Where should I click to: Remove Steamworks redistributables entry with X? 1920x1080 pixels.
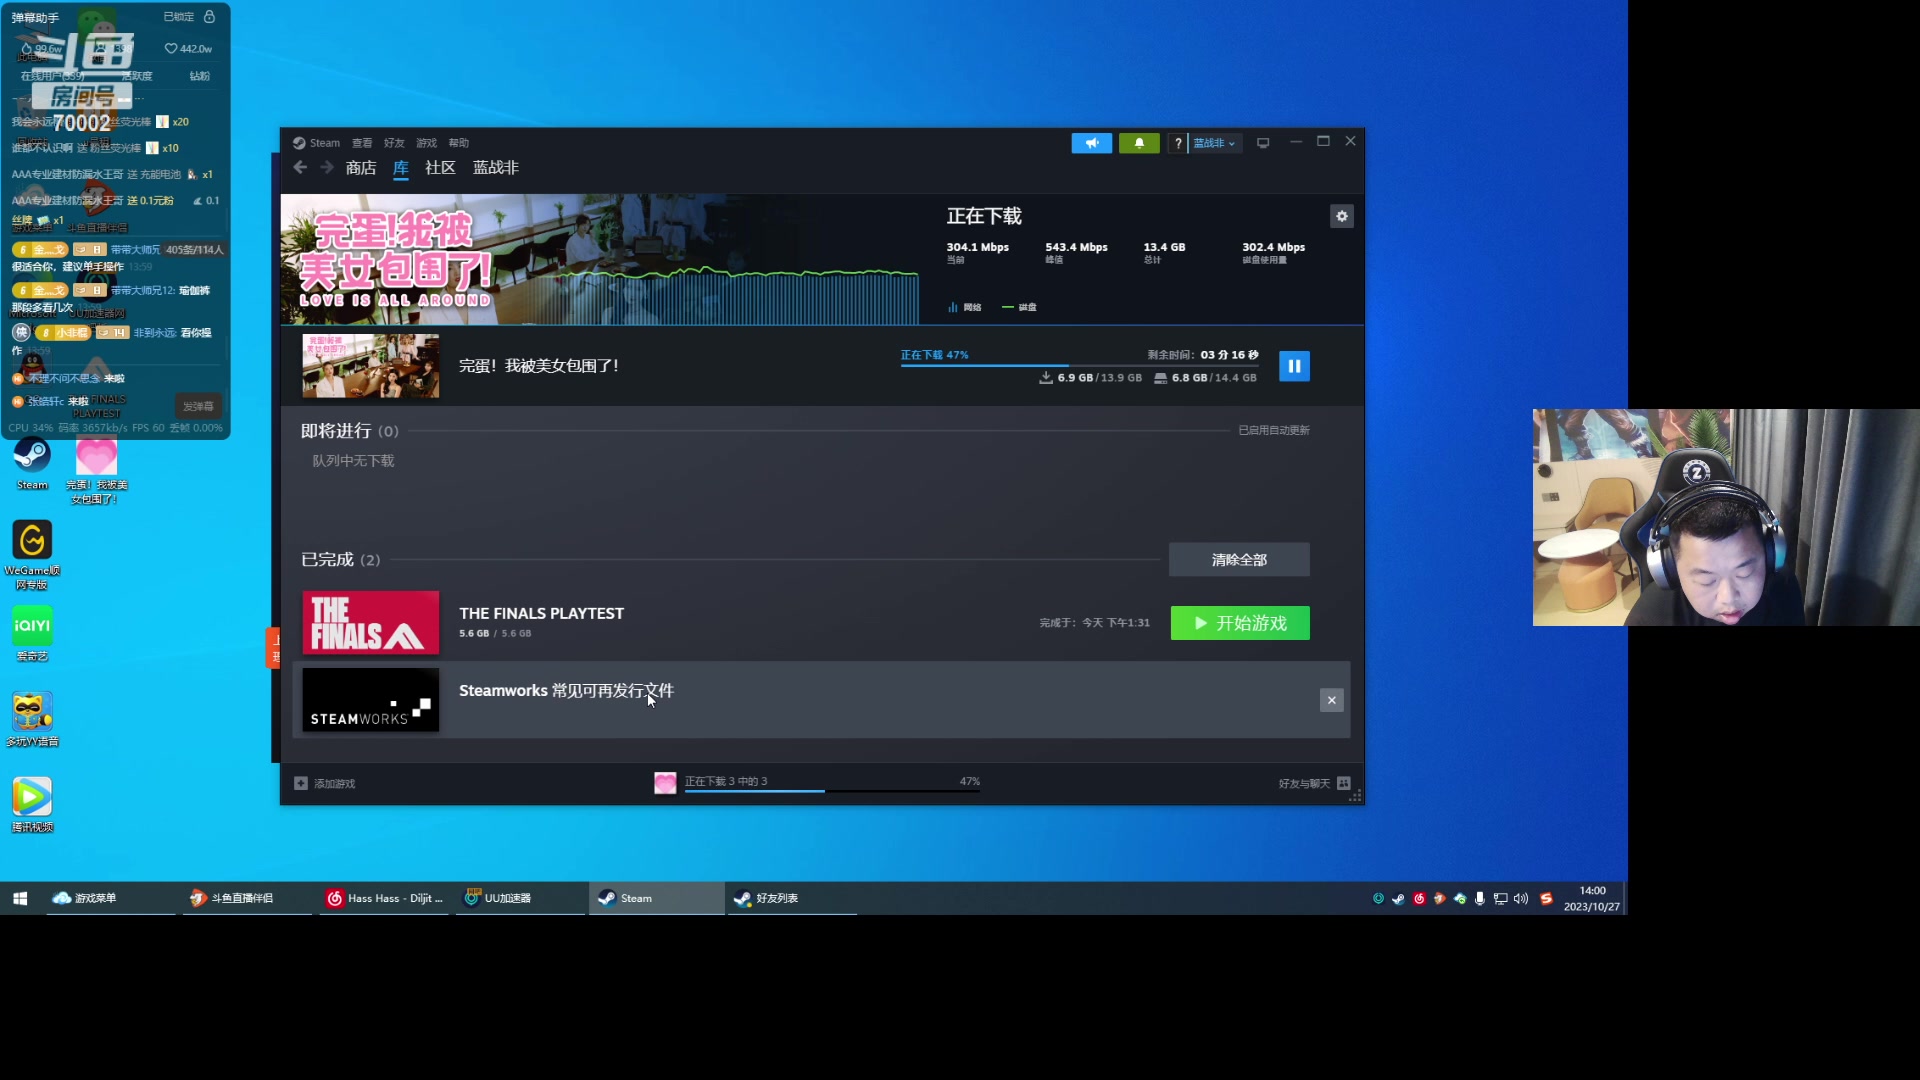1332,701
